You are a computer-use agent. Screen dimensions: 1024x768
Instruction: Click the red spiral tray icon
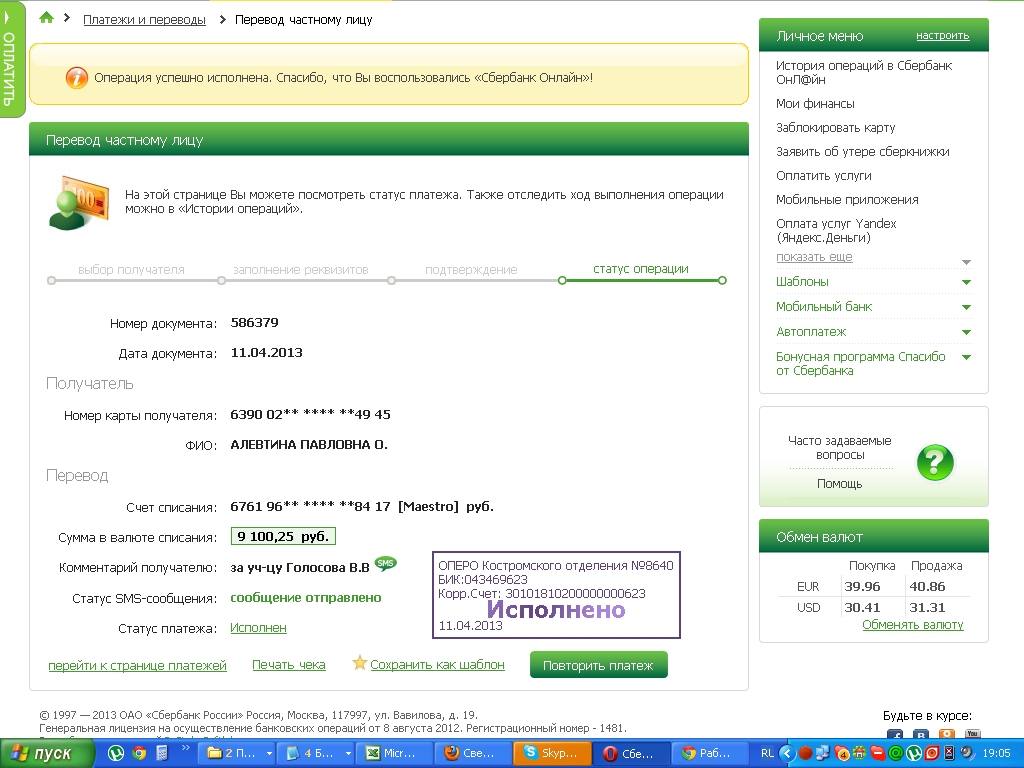(x=932, y=753)
